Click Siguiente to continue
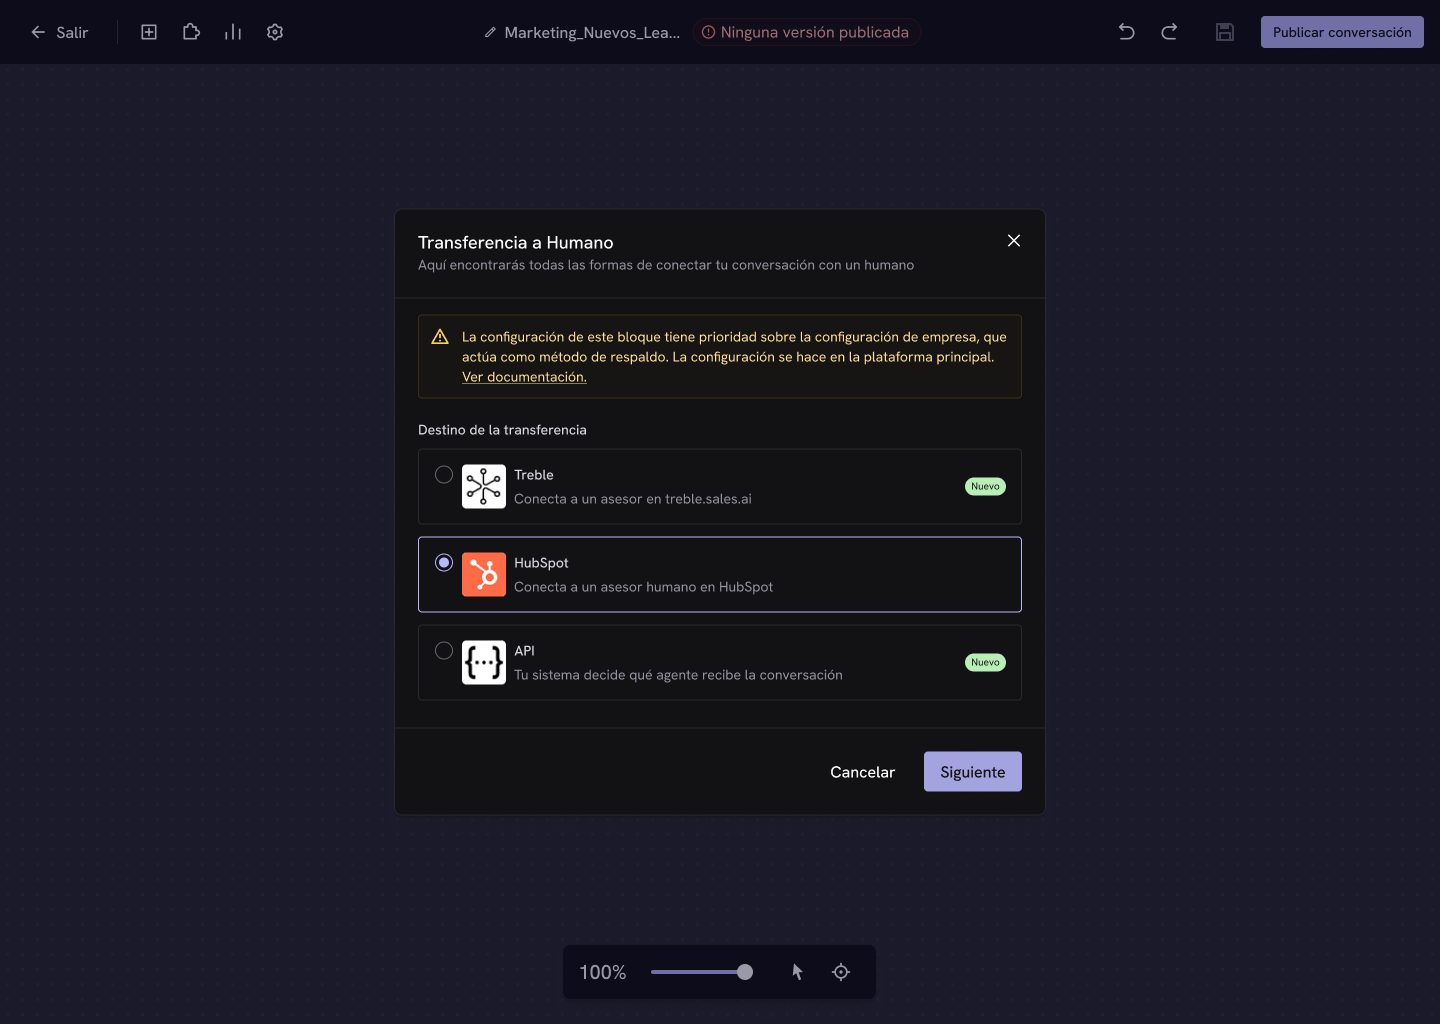Image resolution: width=1440 pixels, height=1024 pixels. (x=973, y=772)
